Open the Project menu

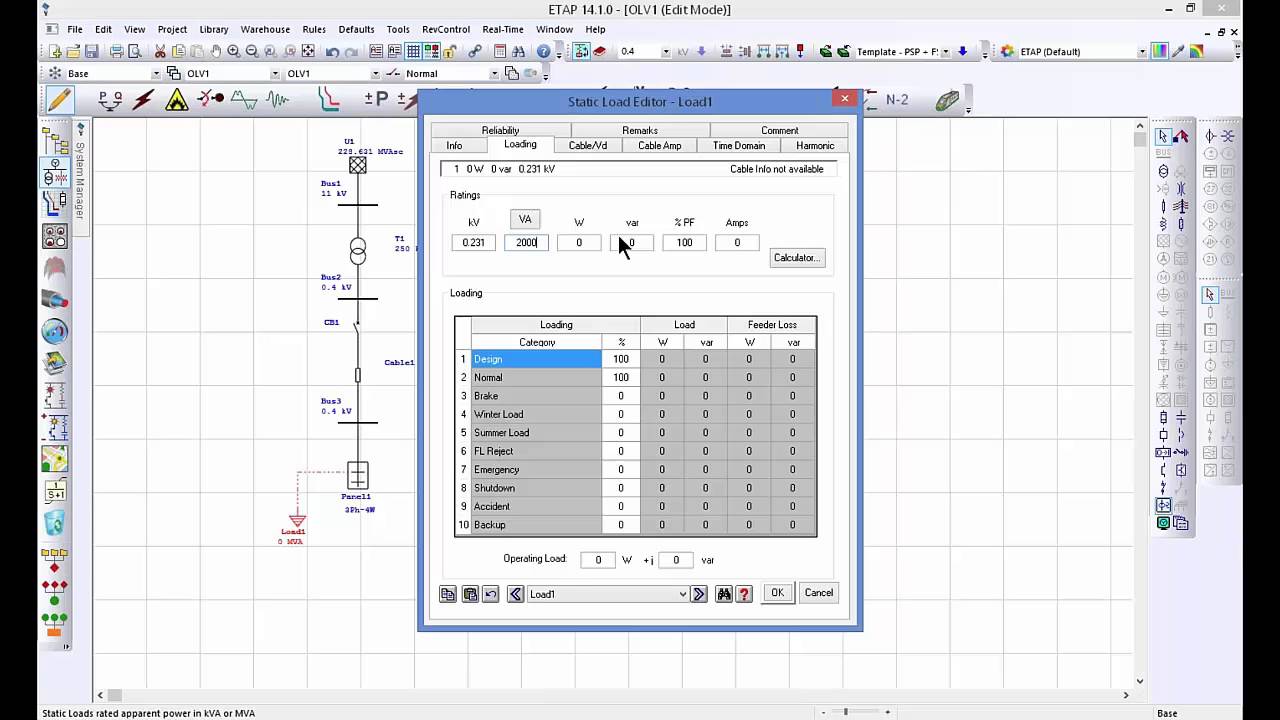coord(172,29)
